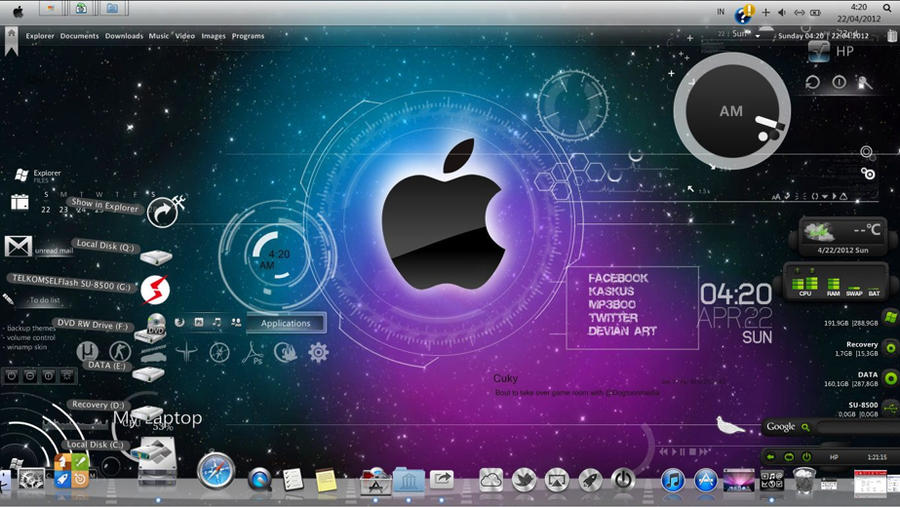Open the Music menu item
The height and width of the screenshot is (507, 900).
click(x=158, y=36)
